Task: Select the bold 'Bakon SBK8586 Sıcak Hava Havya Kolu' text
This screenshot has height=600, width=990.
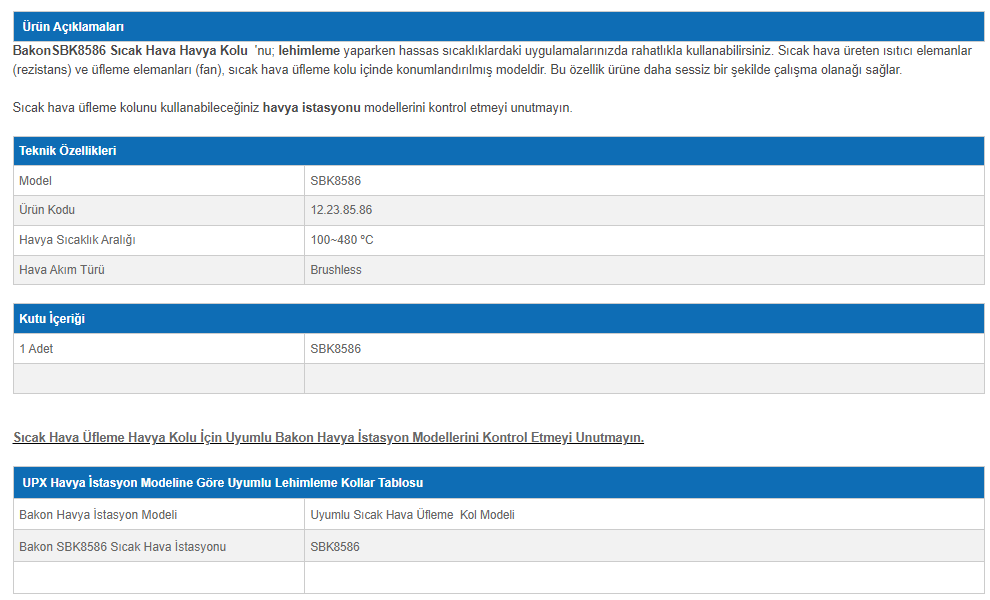Action: pyautogui.click(x=130, y=51)
